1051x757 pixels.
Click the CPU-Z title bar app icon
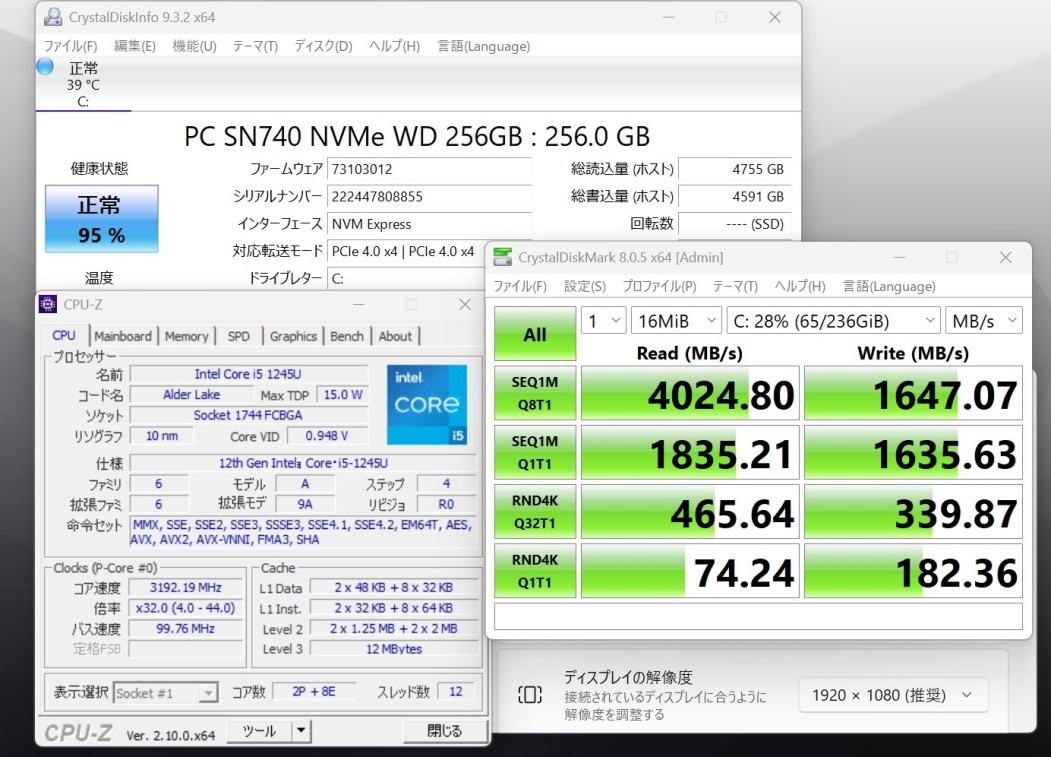[48, 304]
